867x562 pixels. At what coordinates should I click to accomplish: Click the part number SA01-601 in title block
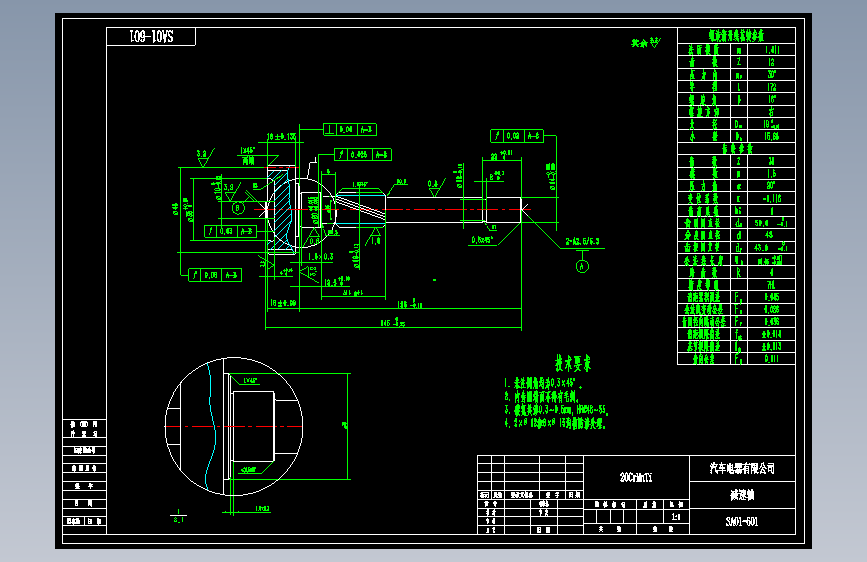[741, 522]
